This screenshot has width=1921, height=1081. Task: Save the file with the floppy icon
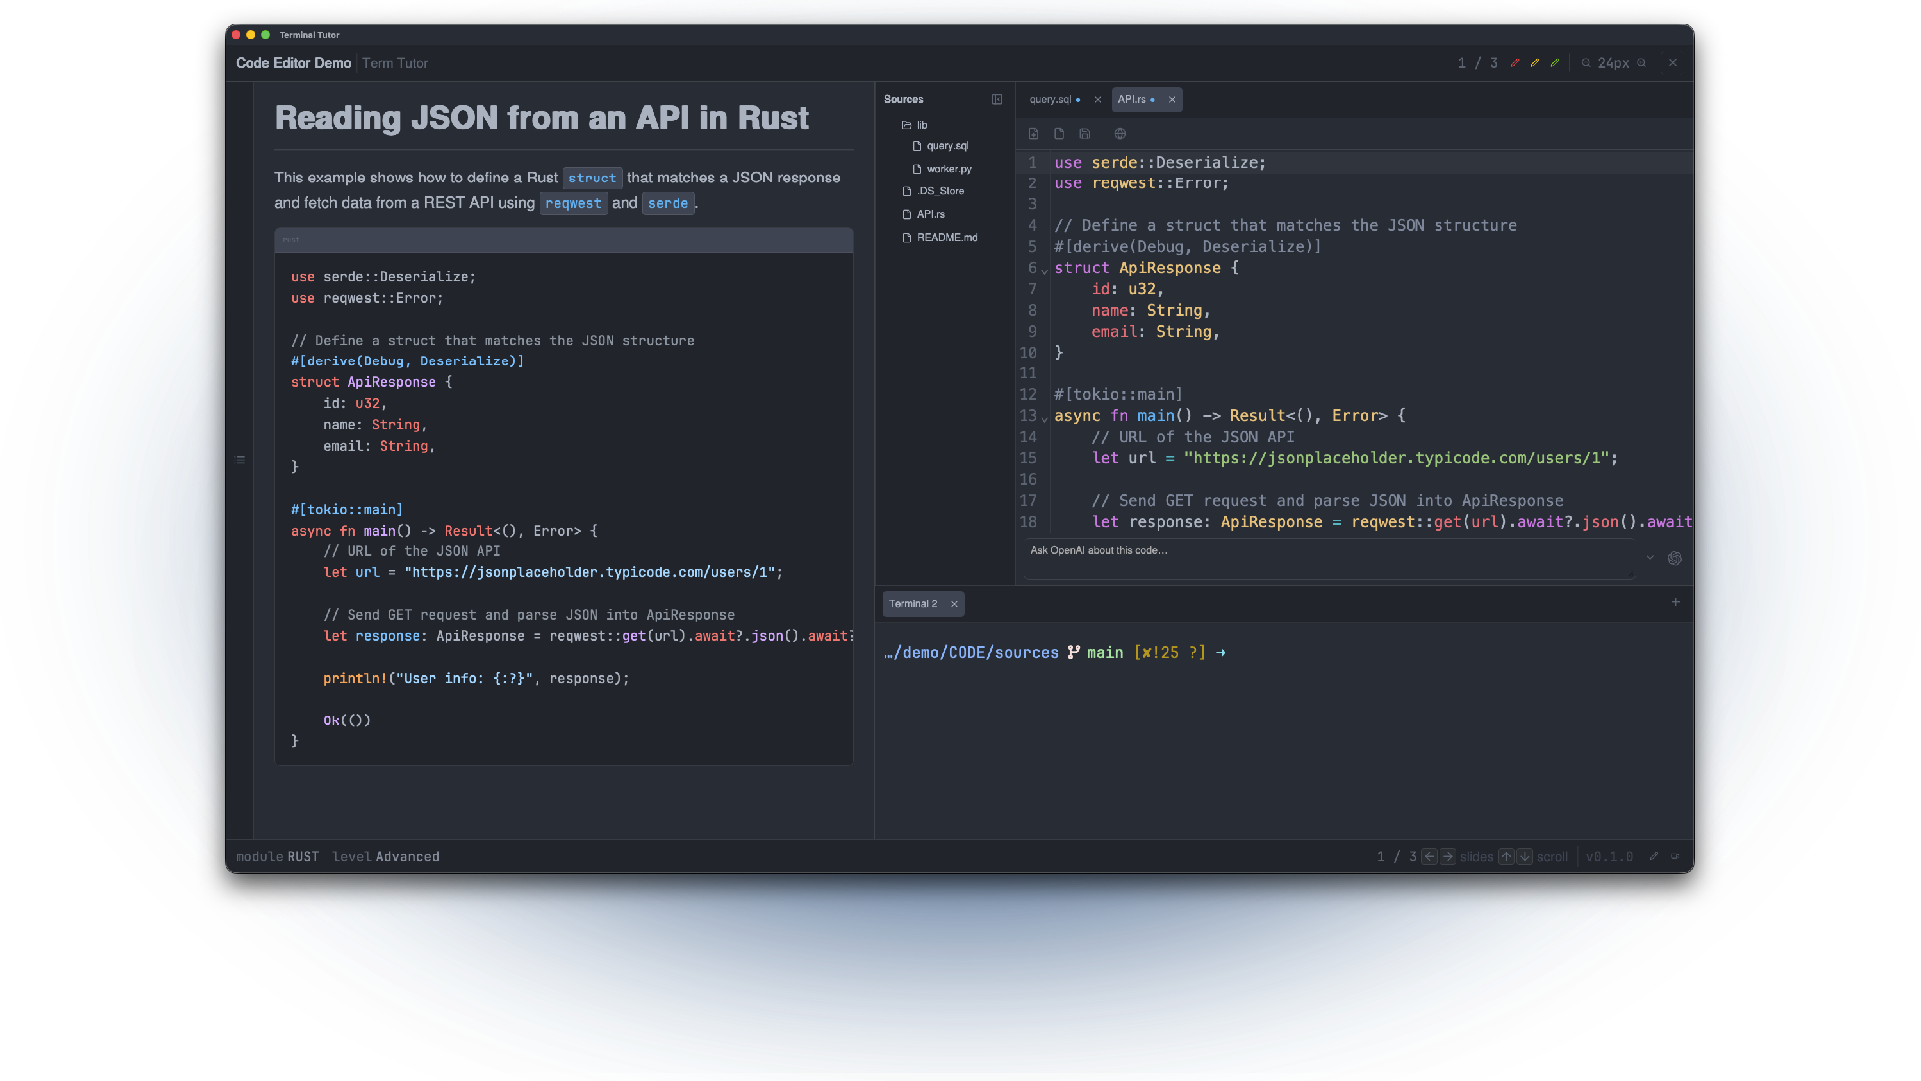1085,134
